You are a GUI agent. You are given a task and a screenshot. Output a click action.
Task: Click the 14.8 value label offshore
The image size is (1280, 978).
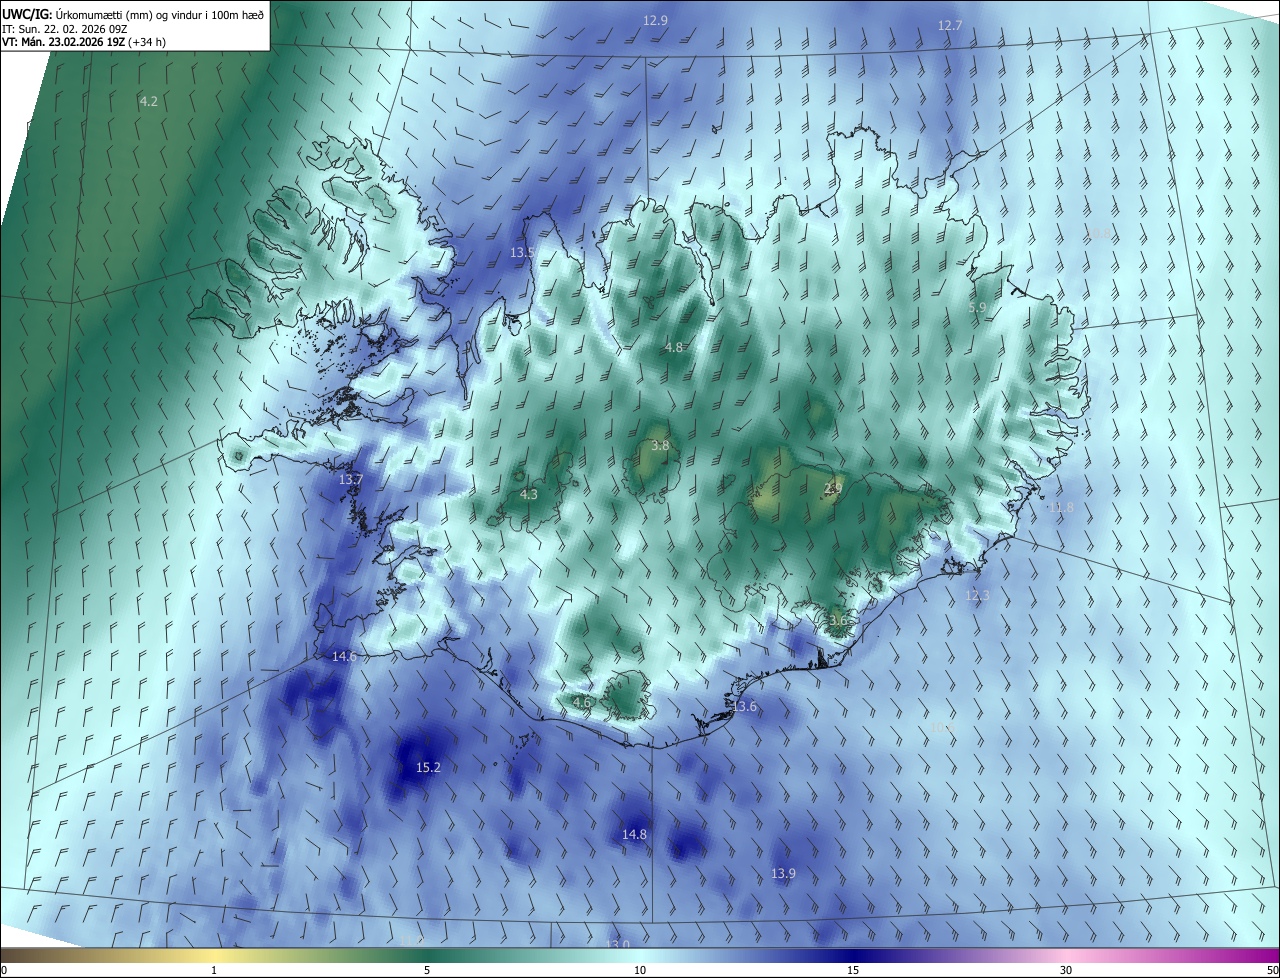click(x=634, y=834)
